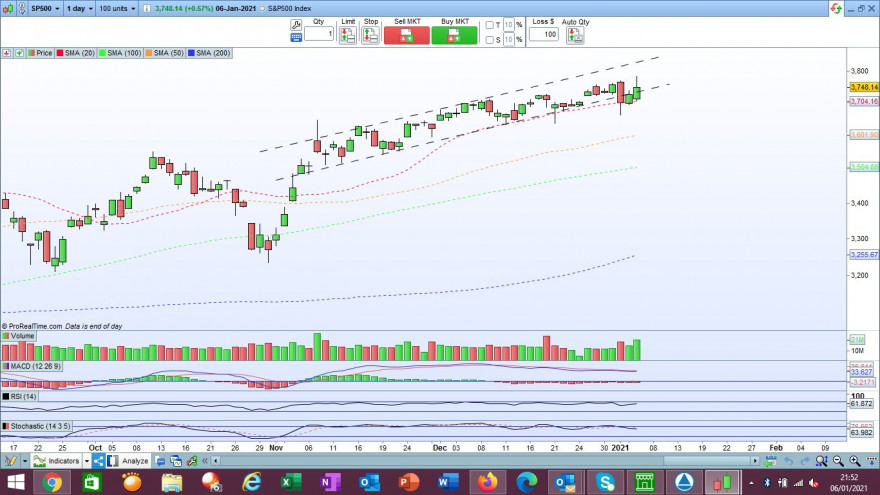The height and width of the screenshot is (495, 880).
Task: Click the Bluetooth tray icon
Action: [x=767, y=483]
